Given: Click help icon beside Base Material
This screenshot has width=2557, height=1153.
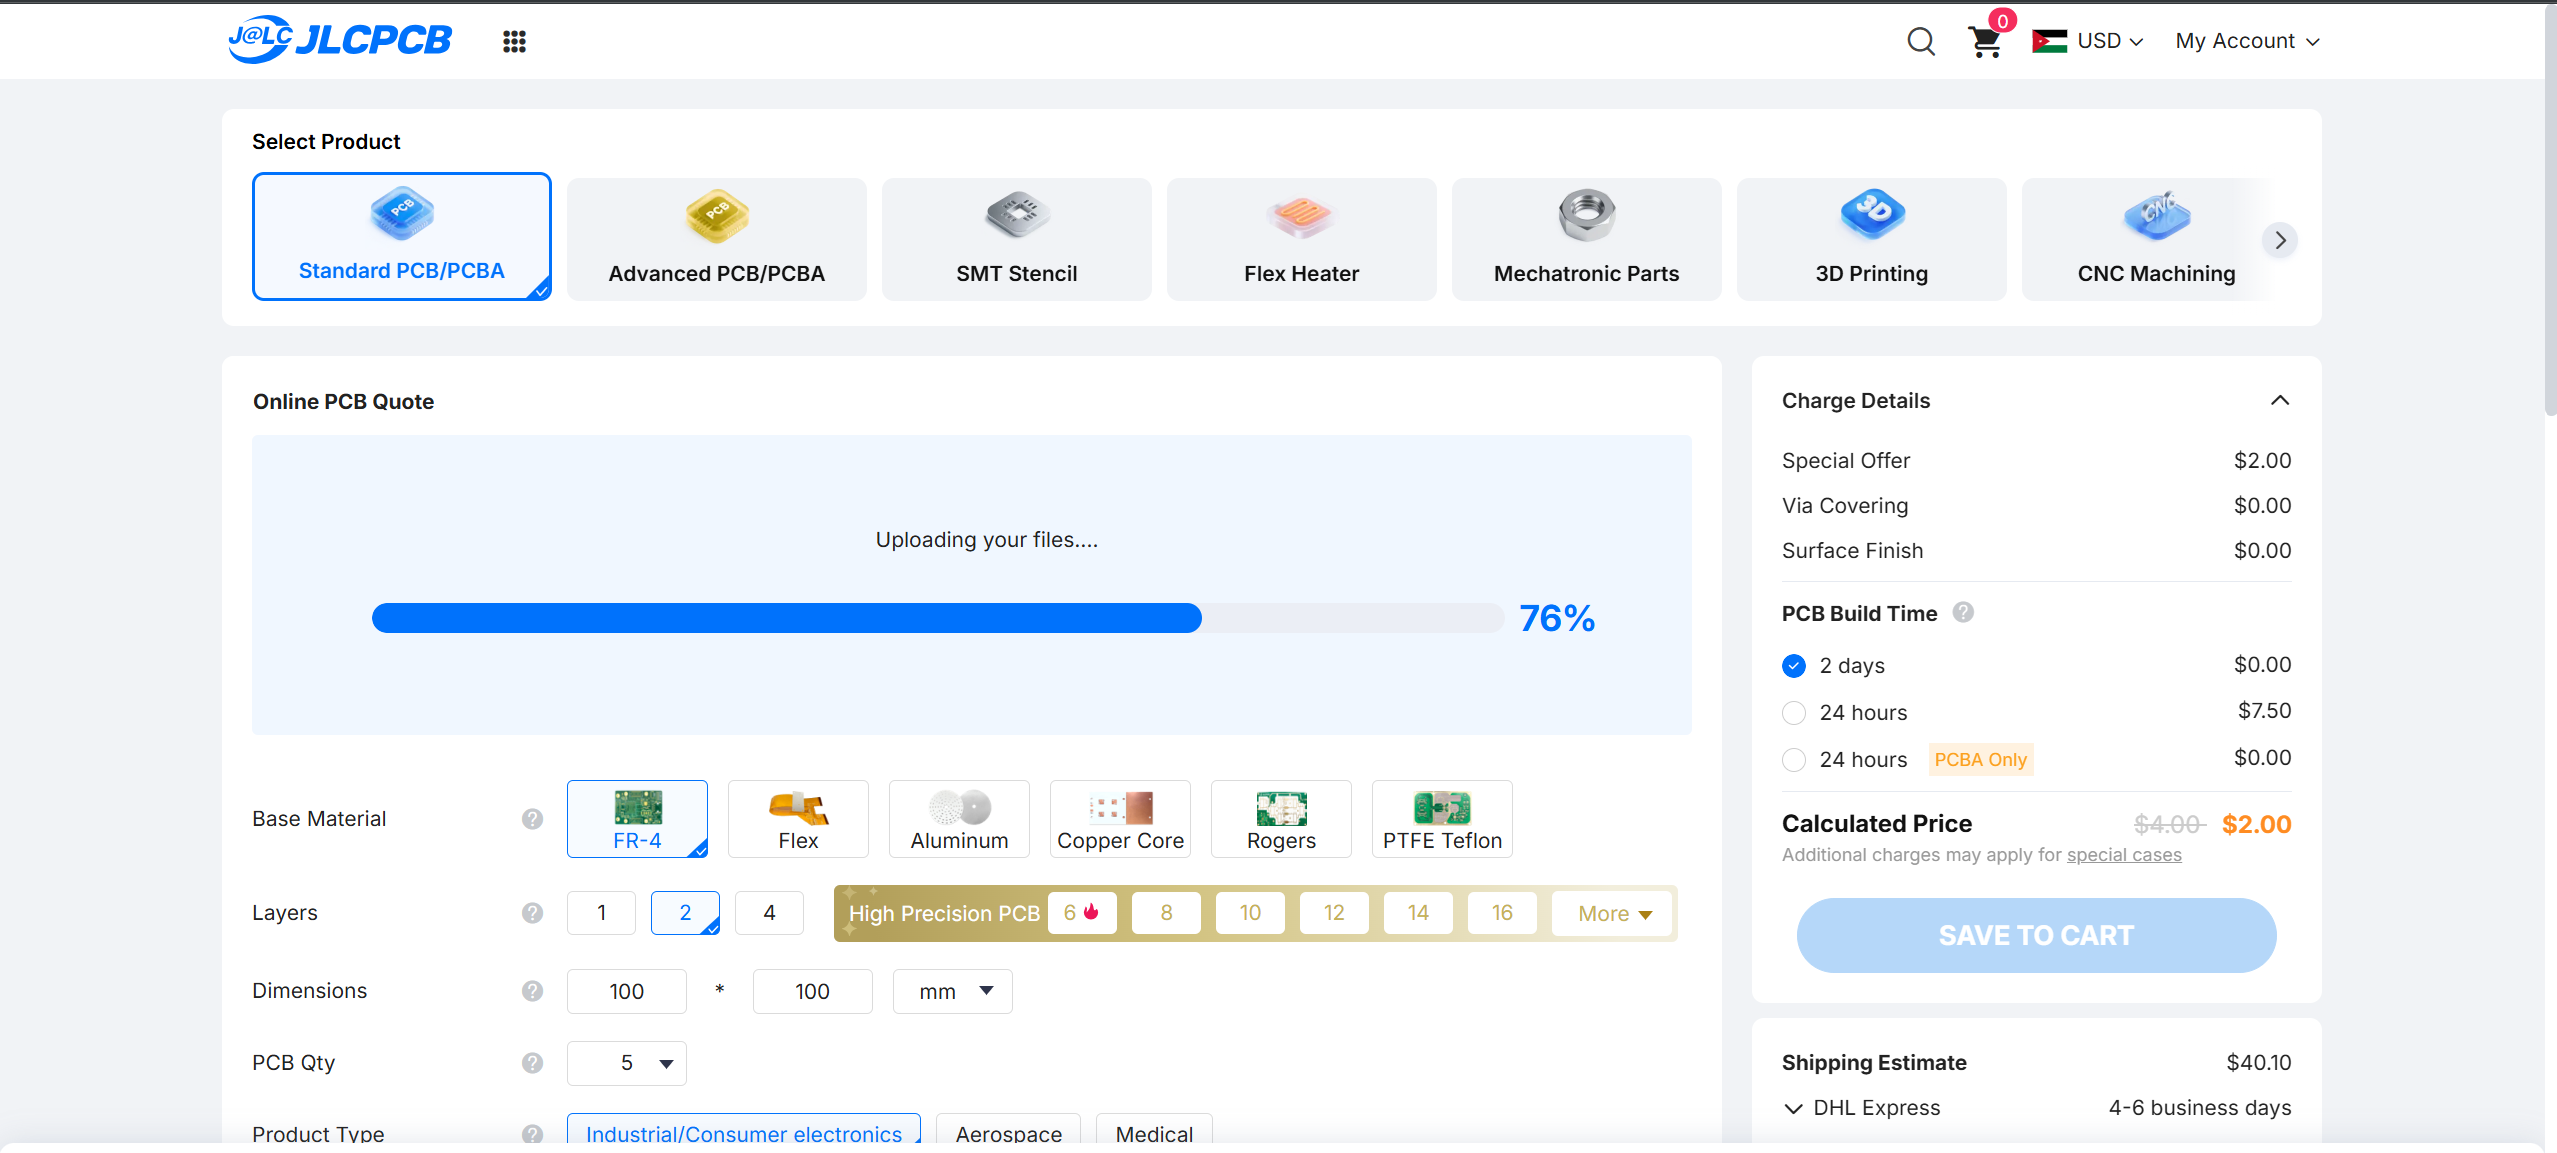Looking at the screenshot, I should 532,819.
